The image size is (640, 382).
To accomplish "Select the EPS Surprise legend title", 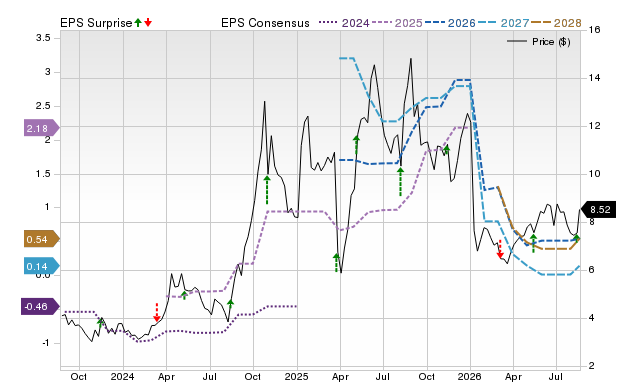I will (x=96, y=23).
